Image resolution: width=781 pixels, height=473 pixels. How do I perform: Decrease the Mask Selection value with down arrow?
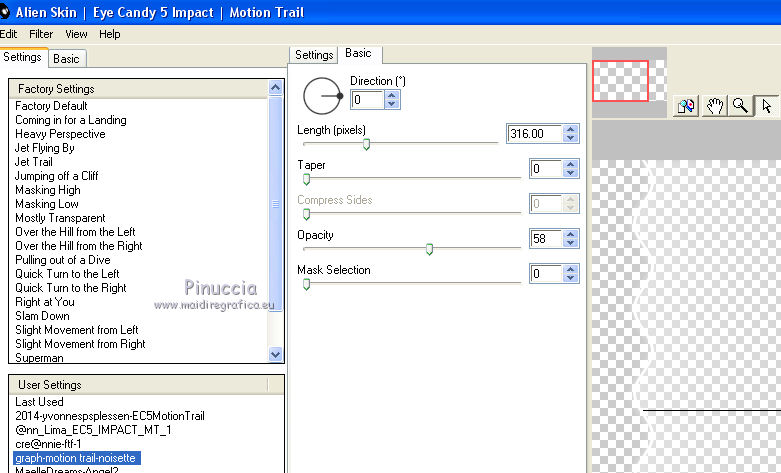coord(571,277)
